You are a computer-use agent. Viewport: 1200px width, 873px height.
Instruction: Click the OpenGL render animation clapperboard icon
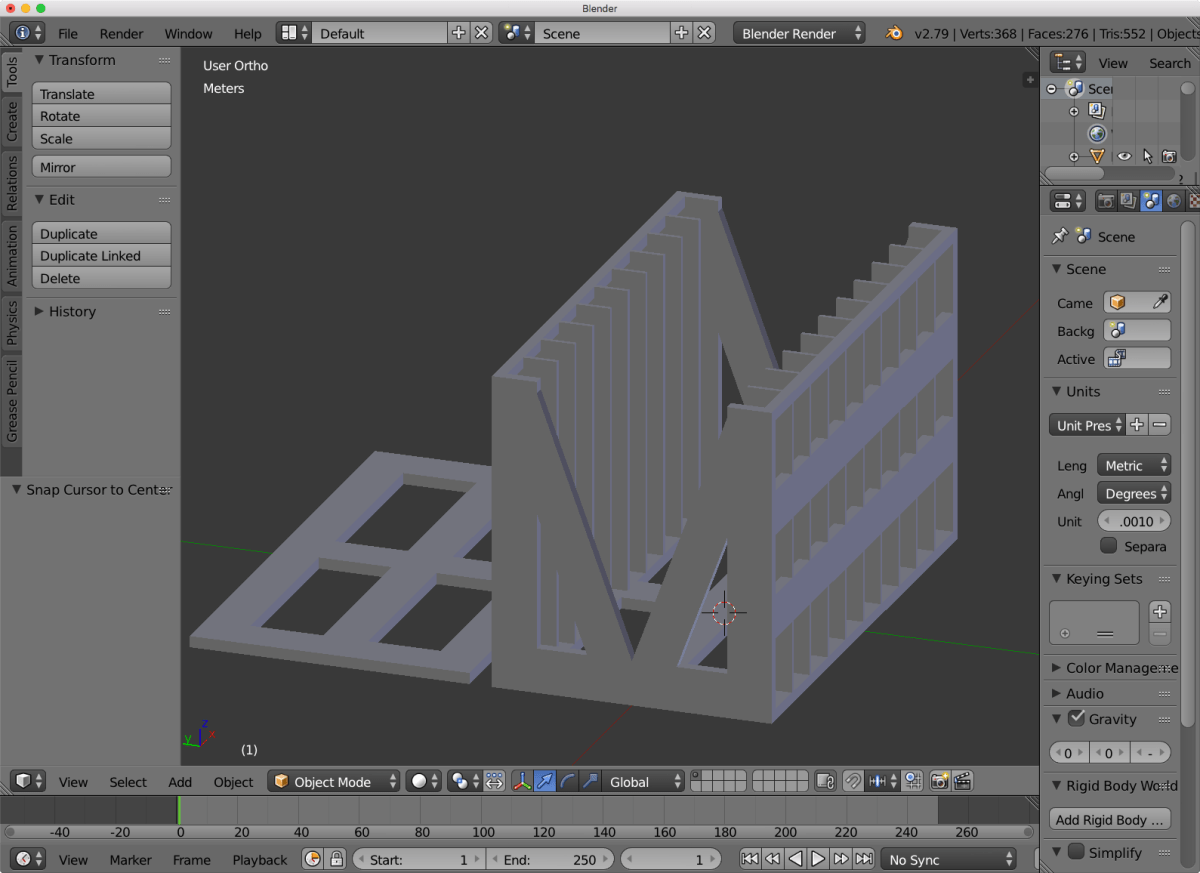coord(961,781)
